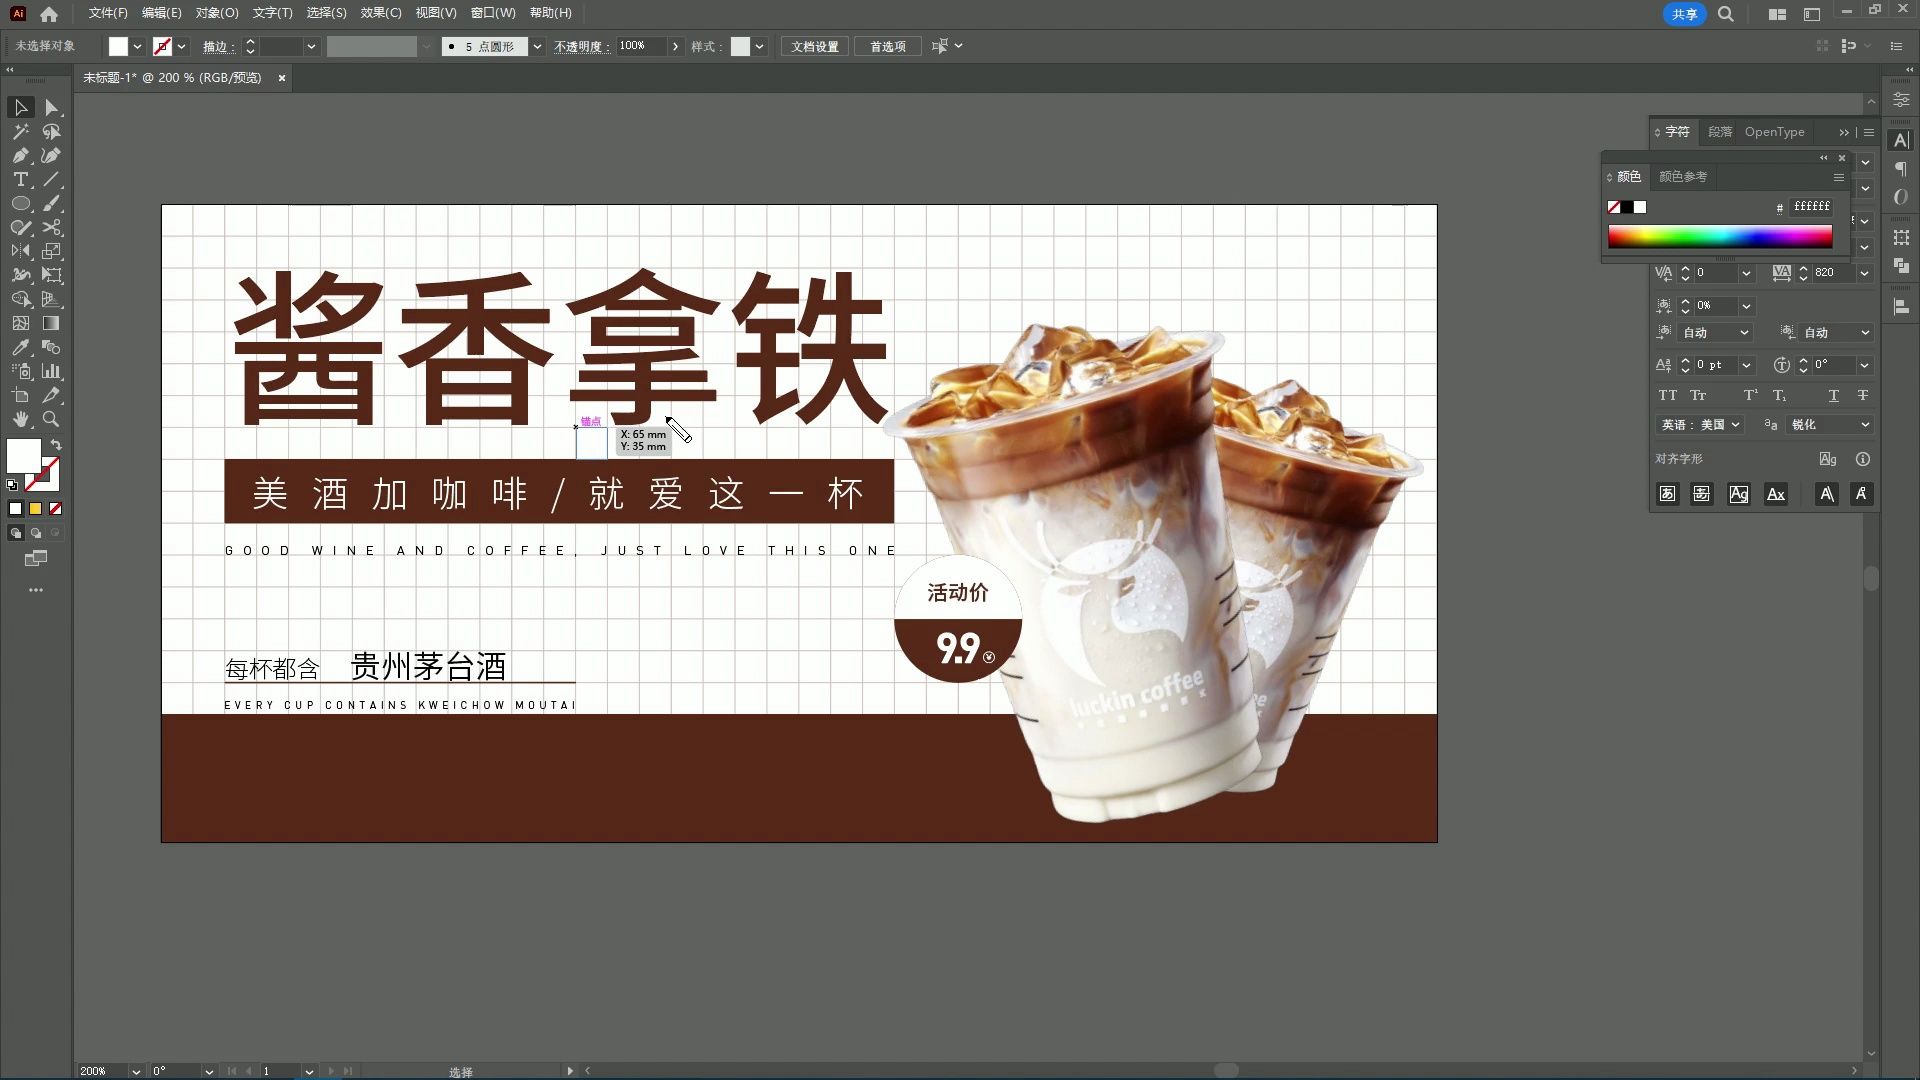Toggle Underline in Character panel

click(x=1834, y=395)
